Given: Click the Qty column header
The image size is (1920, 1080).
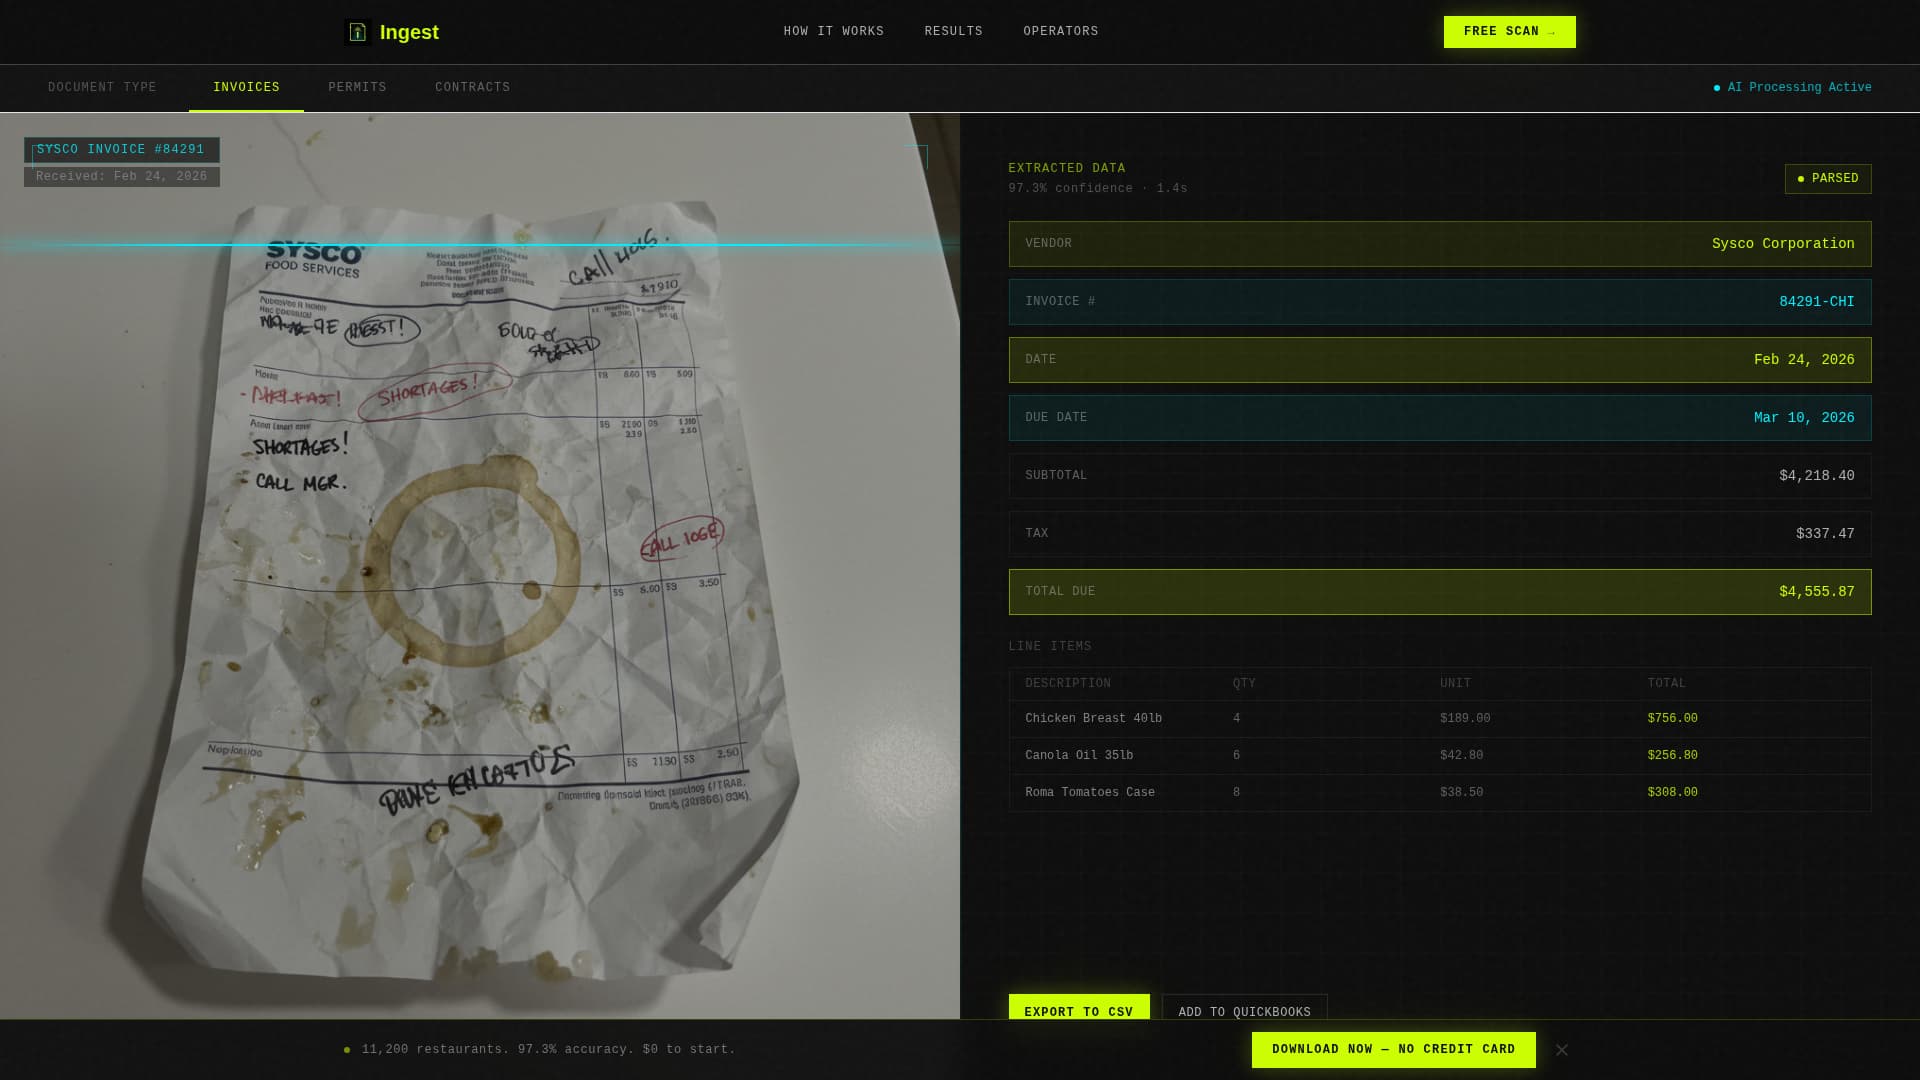Looking at the screenshot, I should point(1244,684).
